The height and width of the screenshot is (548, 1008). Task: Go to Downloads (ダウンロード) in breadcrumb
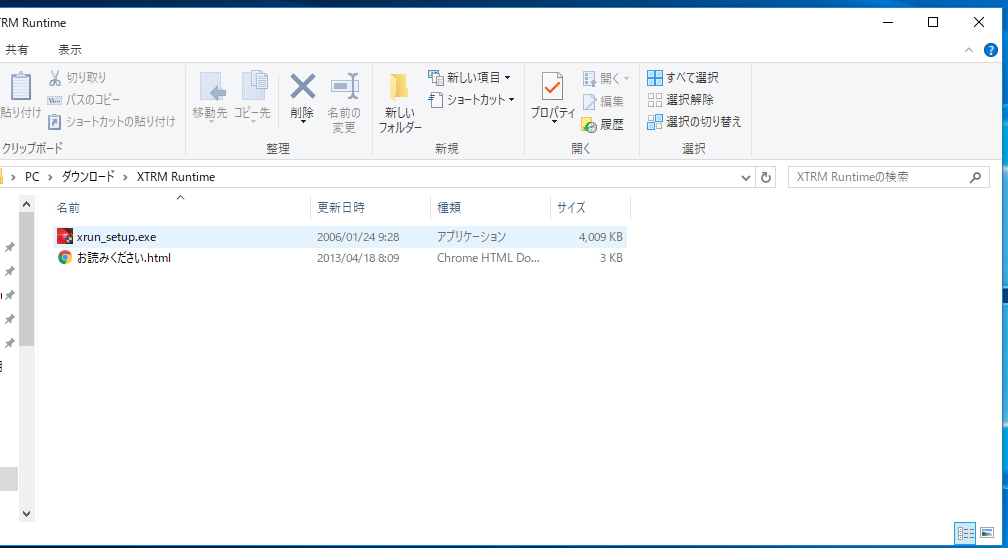tap(89, 177)
